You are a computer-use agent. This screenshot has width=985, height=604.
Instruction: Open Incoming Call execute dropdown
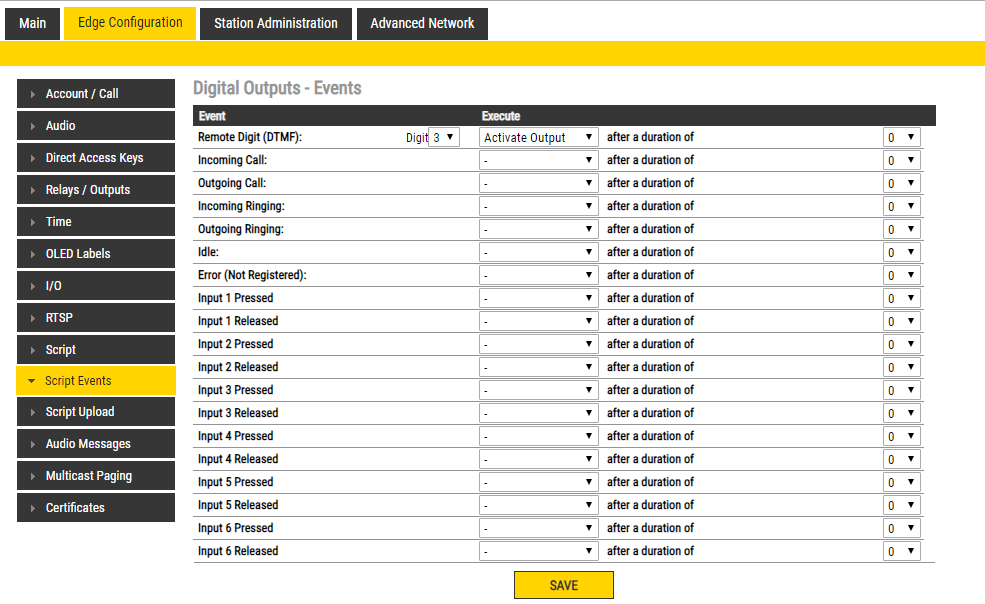539,161
